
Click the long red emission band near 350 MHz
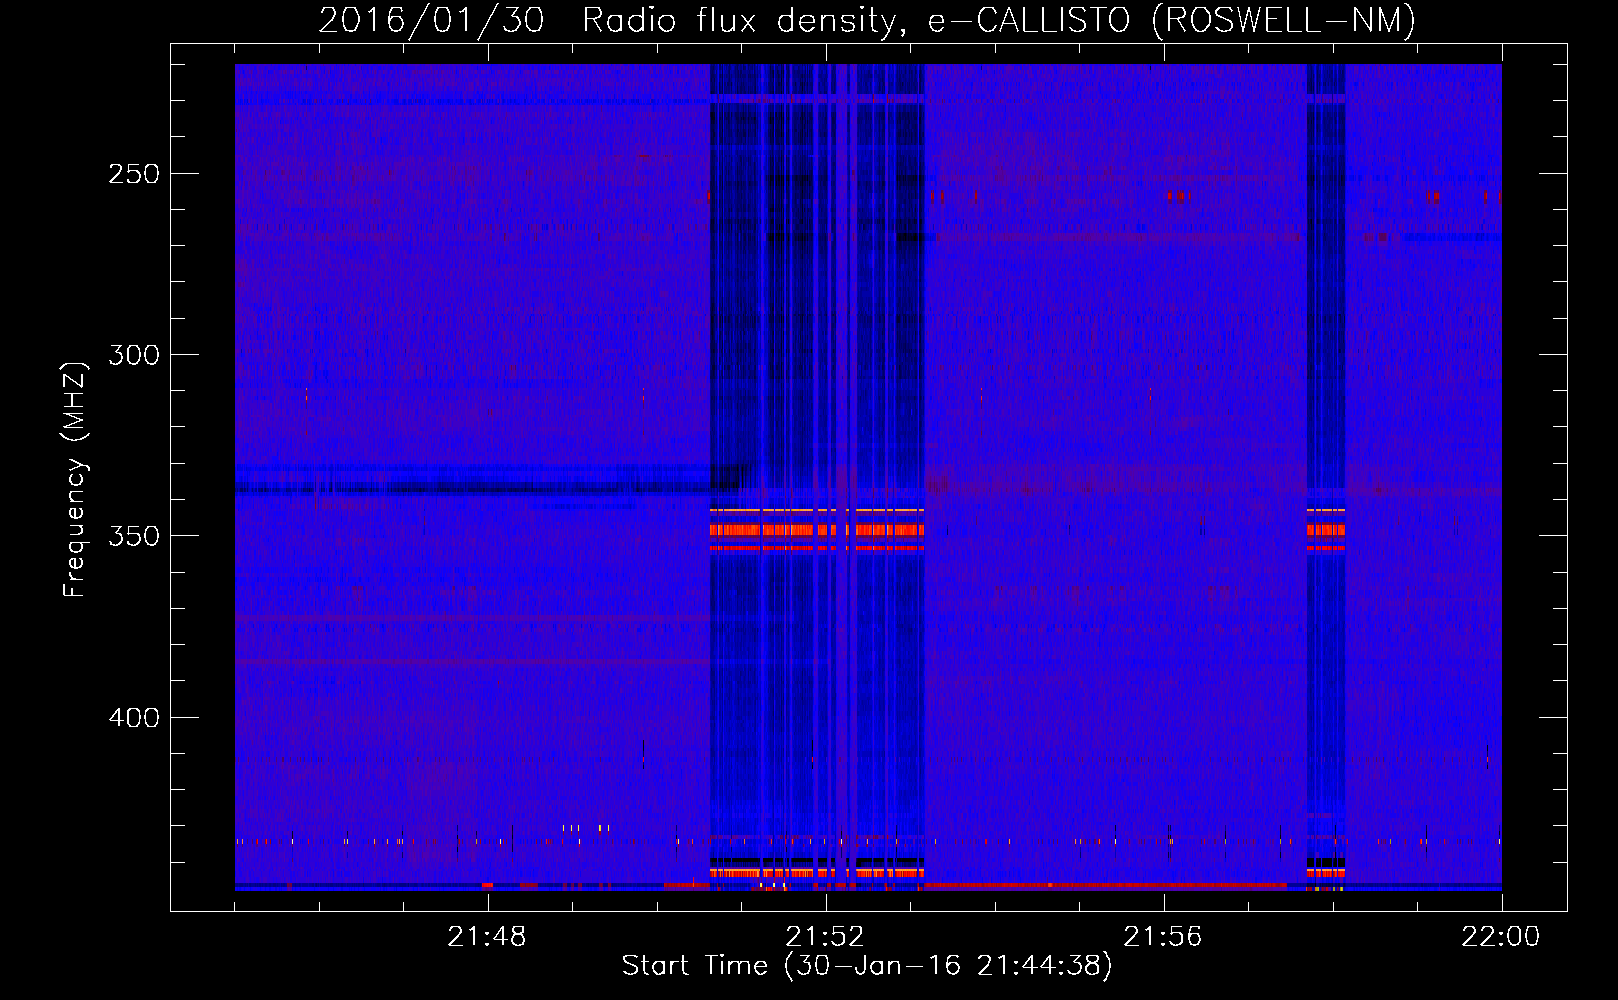816,530
